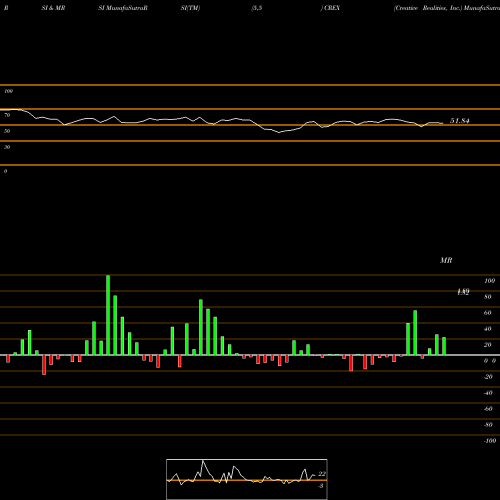The height and width of the screenshot is (500, 500).
Task: Click the end of the RSI line near 51.84
Action: tap(443, 123)
